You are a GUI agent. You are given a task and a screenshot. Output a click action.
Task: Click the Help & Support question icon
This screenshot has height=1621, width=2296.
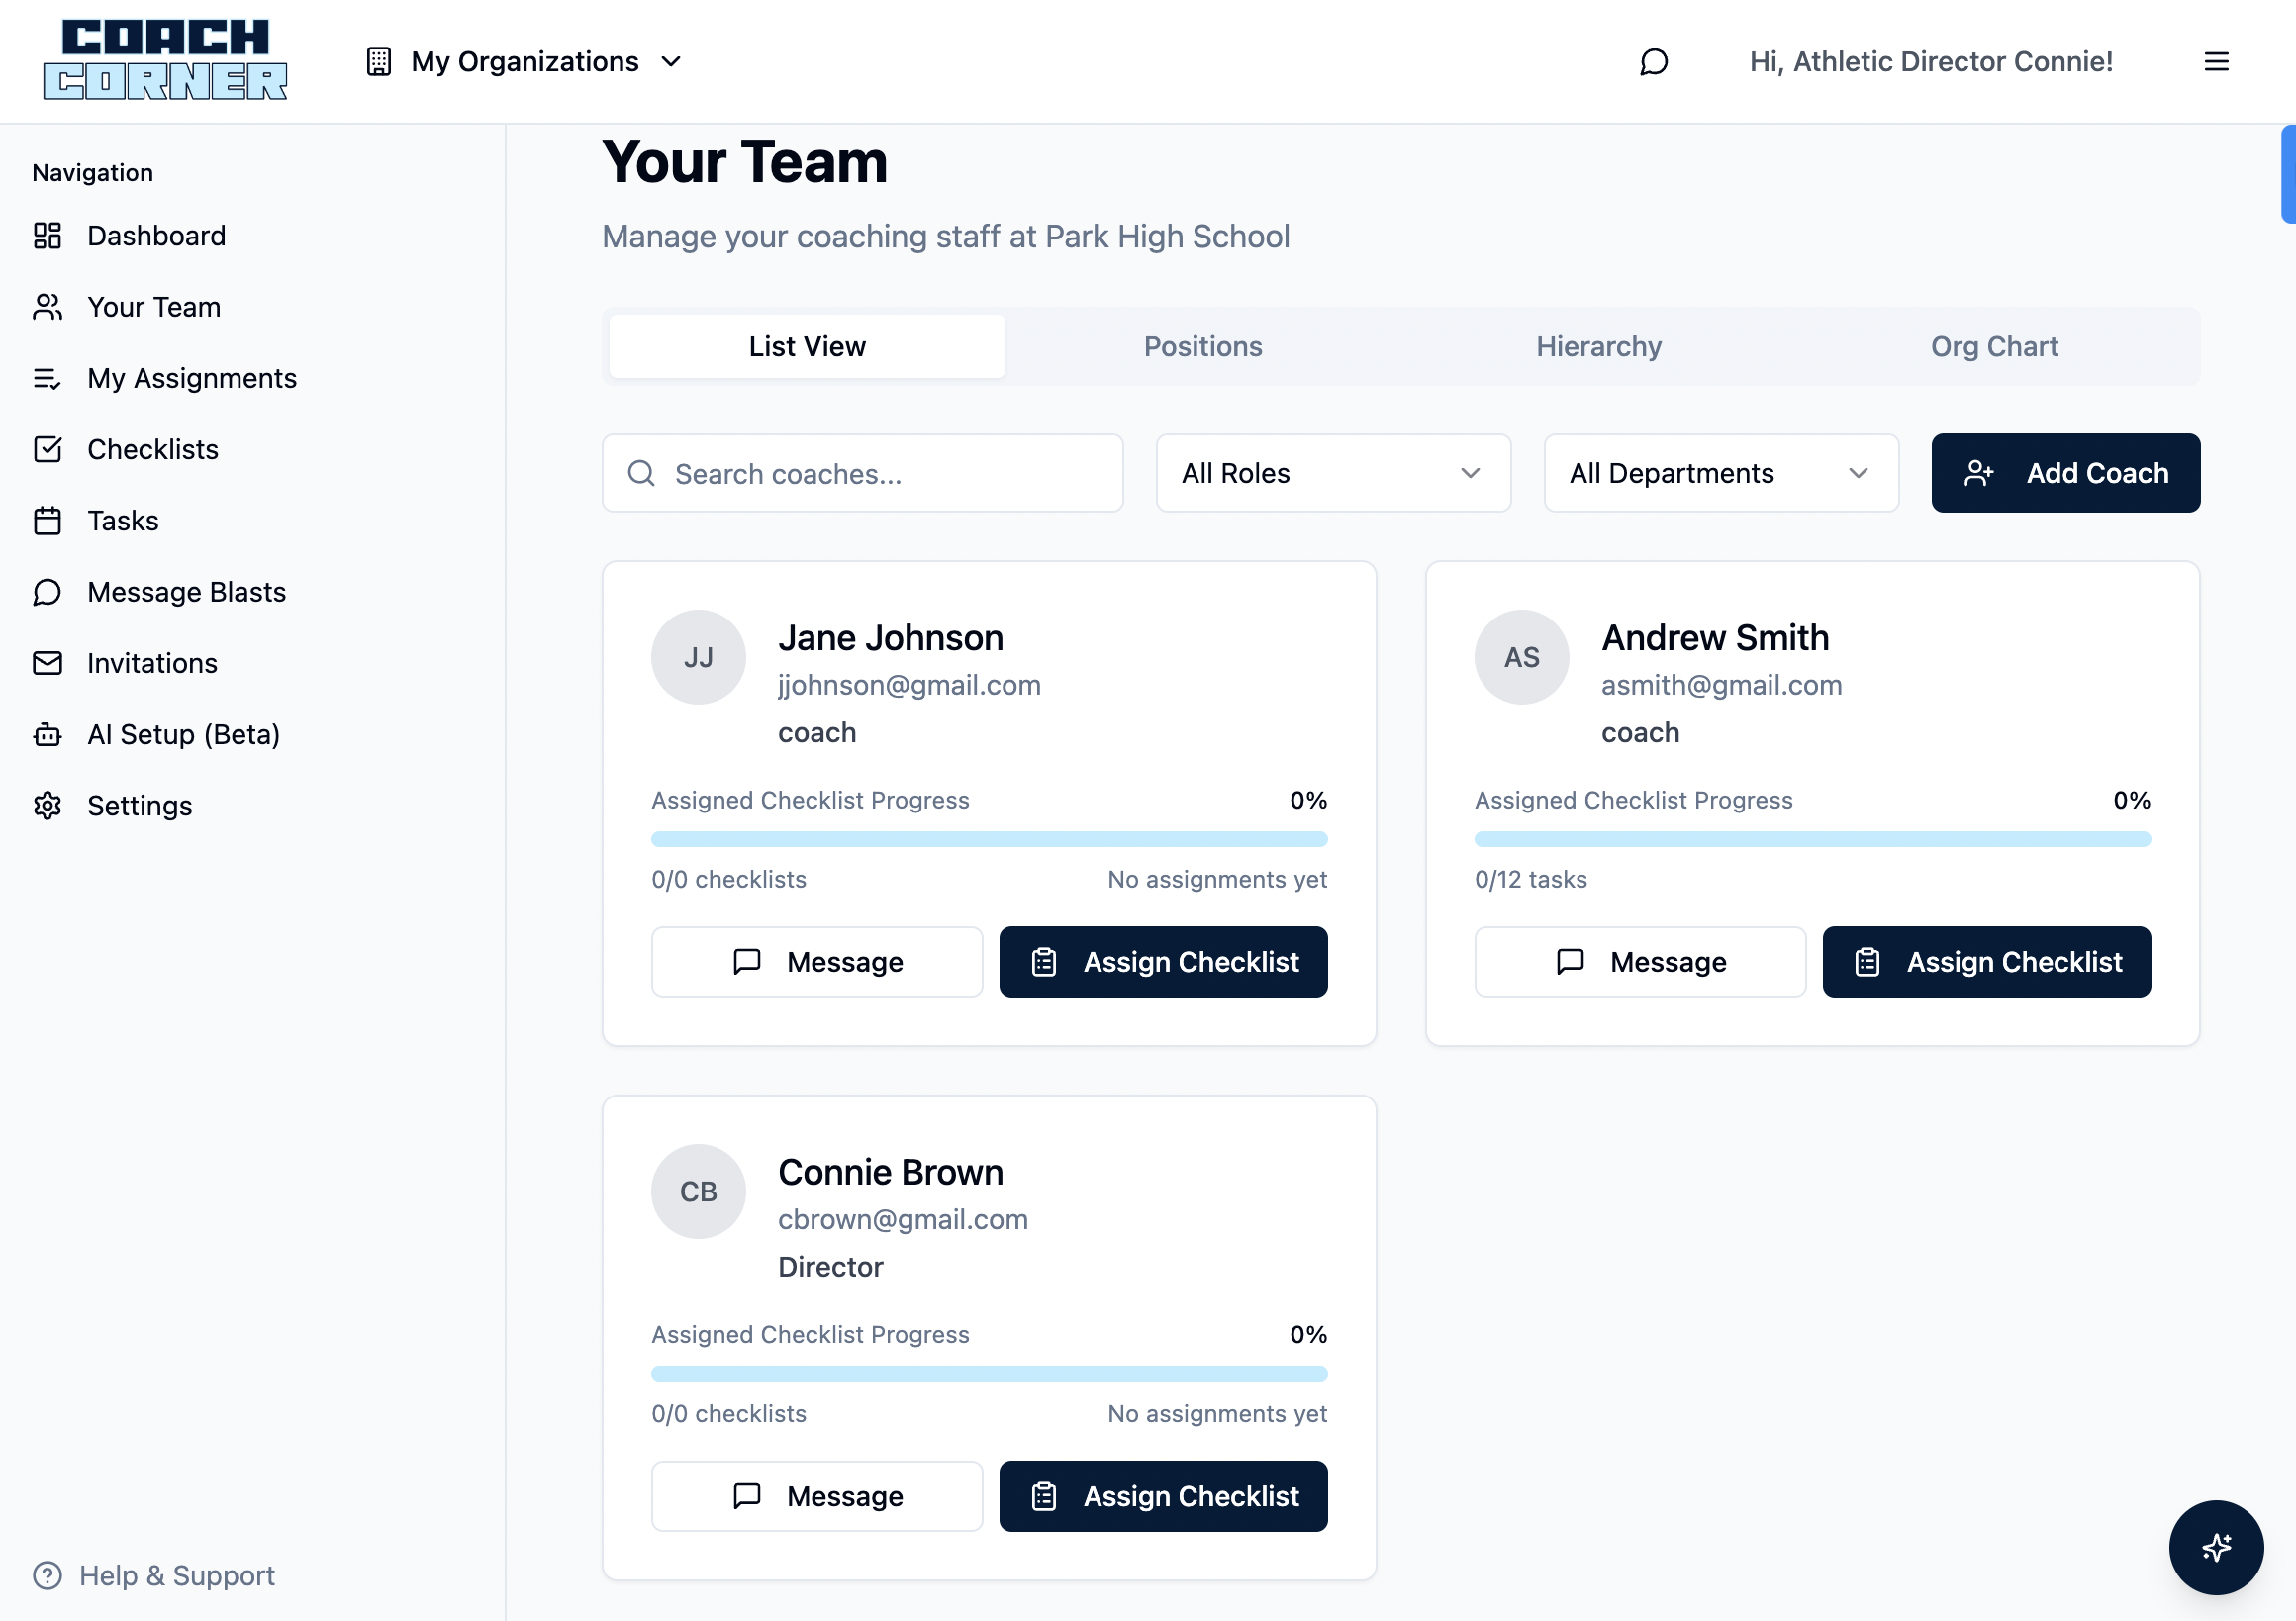click(47, 1575)
